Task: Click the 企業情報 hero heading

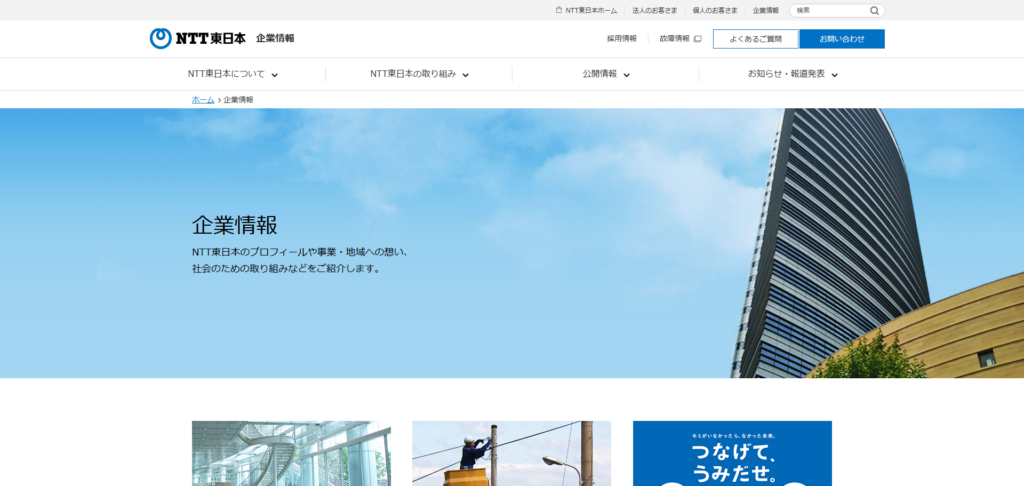Action: 234,225
